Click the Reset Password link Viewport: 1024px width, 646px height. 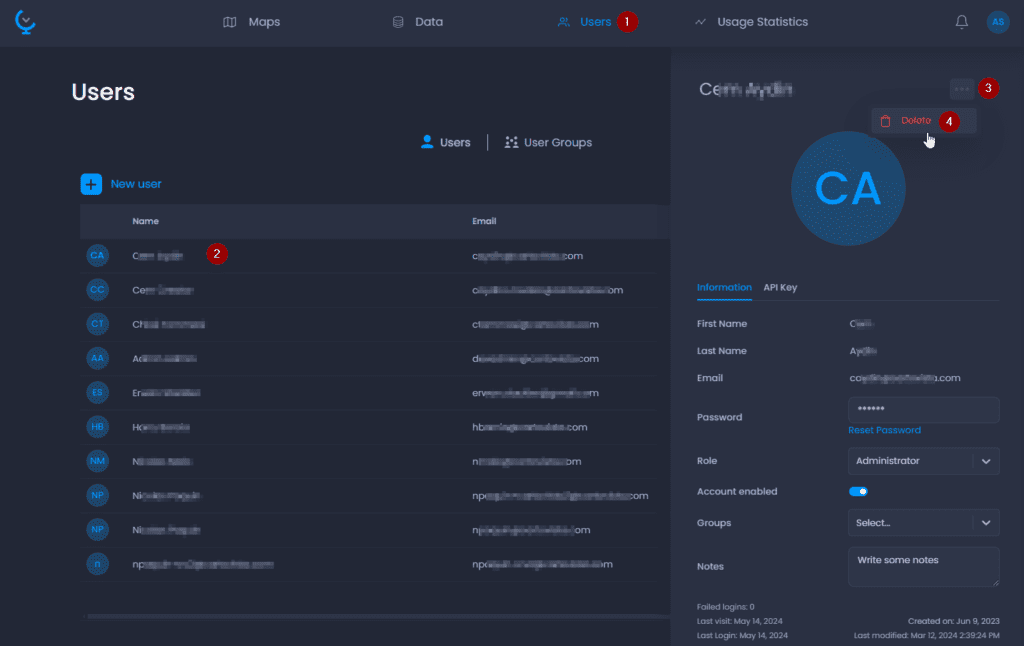coord(884,430)
